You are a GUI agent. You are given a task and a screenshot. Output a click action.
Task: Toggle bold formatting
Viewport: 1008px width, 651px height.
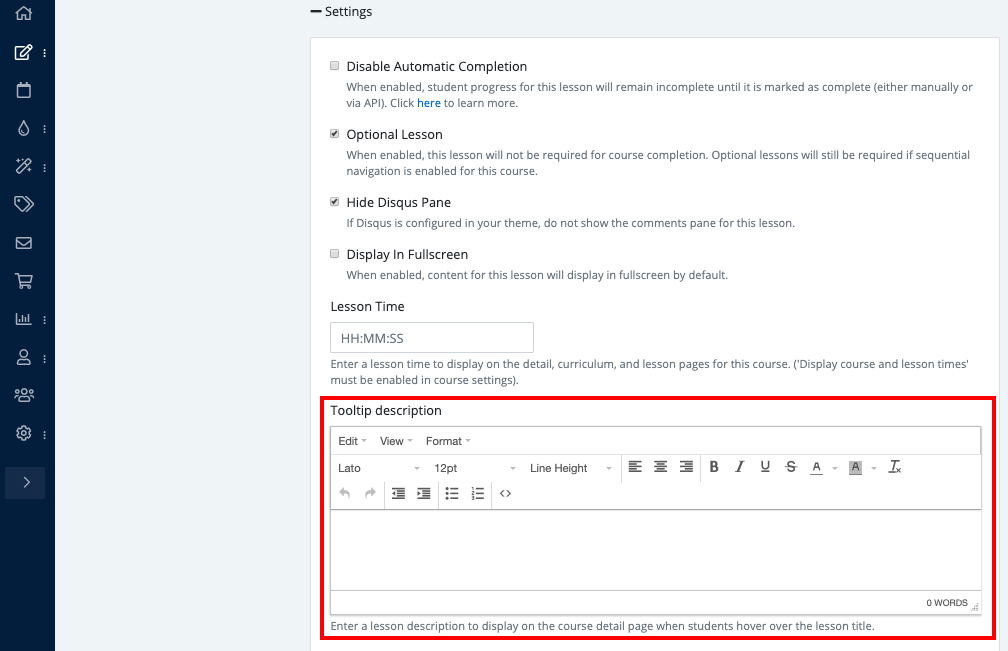click(x=714, y=467)
